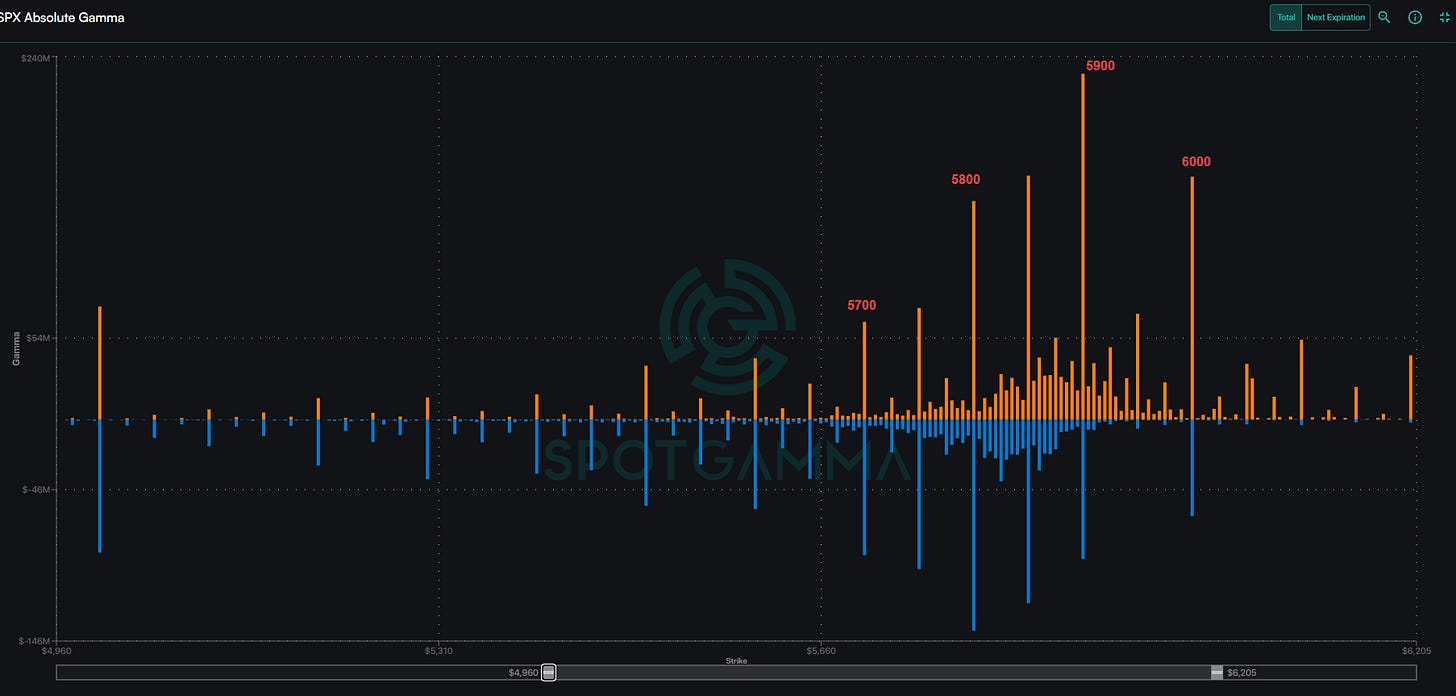The height and width of the screenshot is (696, 1456).
Task: Click the left strike range handle at $4,960
Action: (x=548, y=673)
